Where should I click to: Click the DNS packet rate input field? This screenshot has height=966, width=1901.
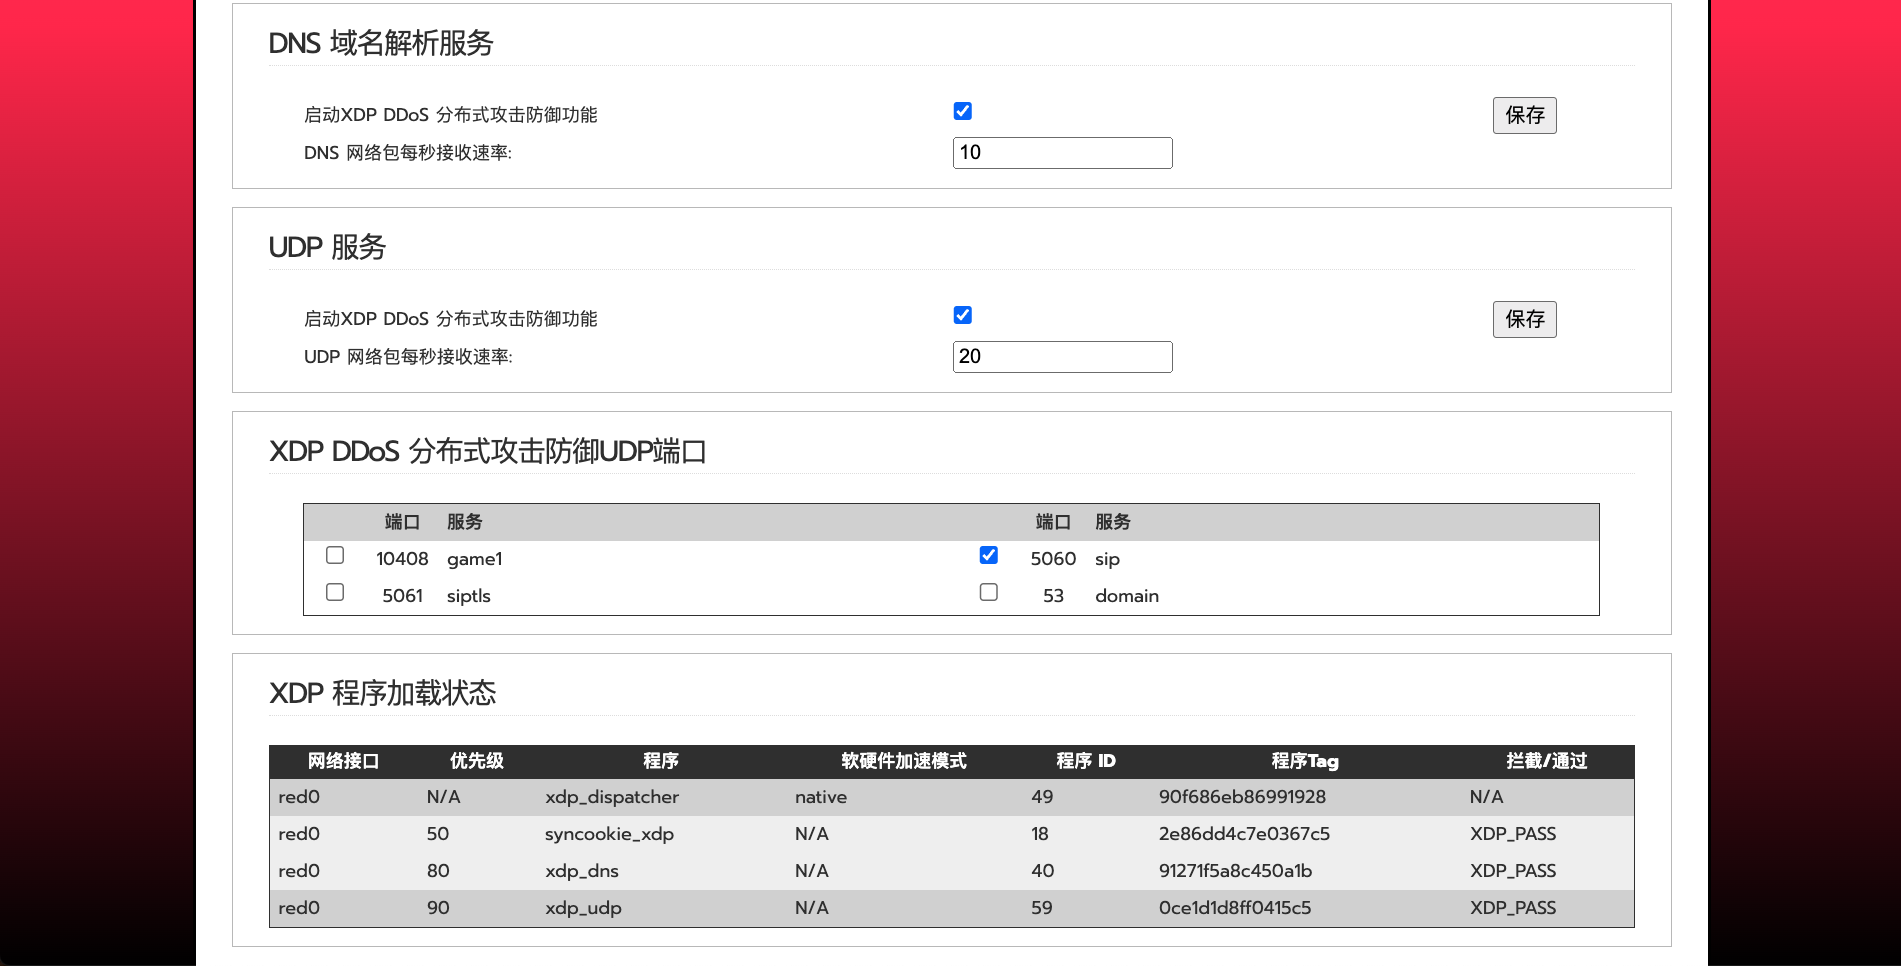[1062, 153]
